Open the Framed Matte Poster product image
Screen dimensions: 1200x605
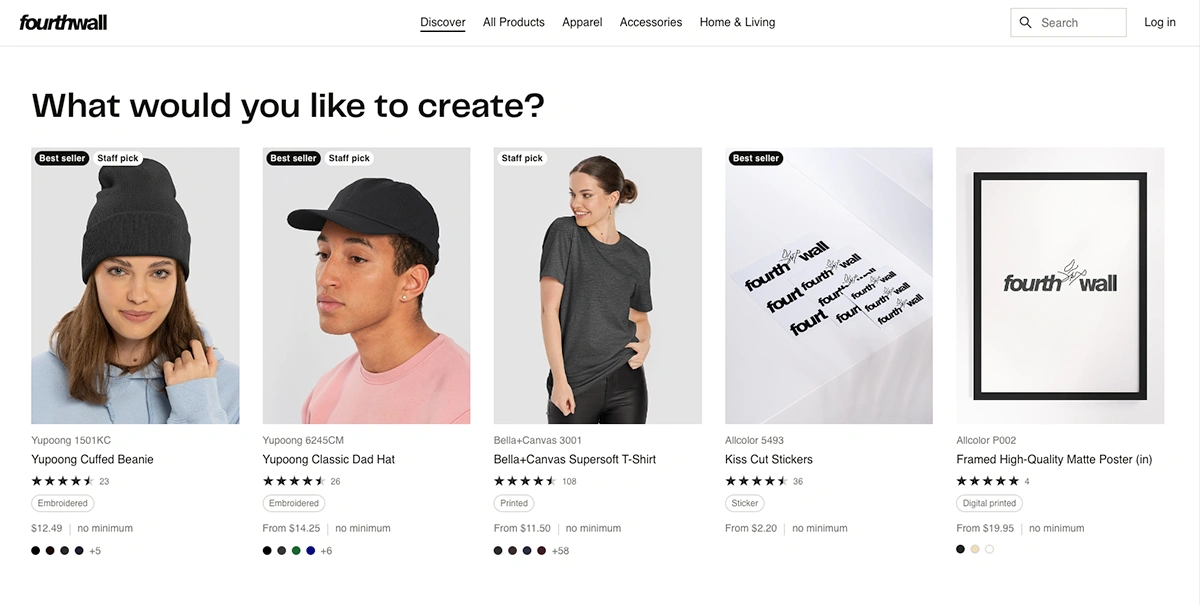tap(1060, 285)
